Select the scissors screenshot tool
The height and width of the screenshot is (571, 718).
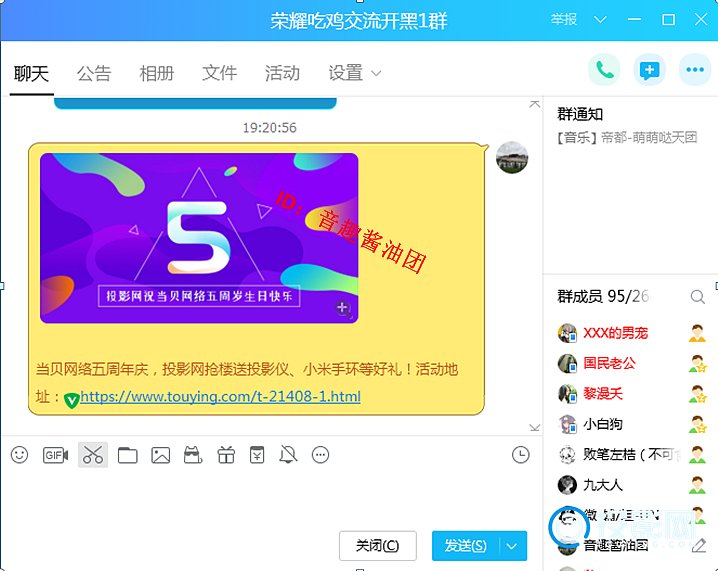point(93,455)
